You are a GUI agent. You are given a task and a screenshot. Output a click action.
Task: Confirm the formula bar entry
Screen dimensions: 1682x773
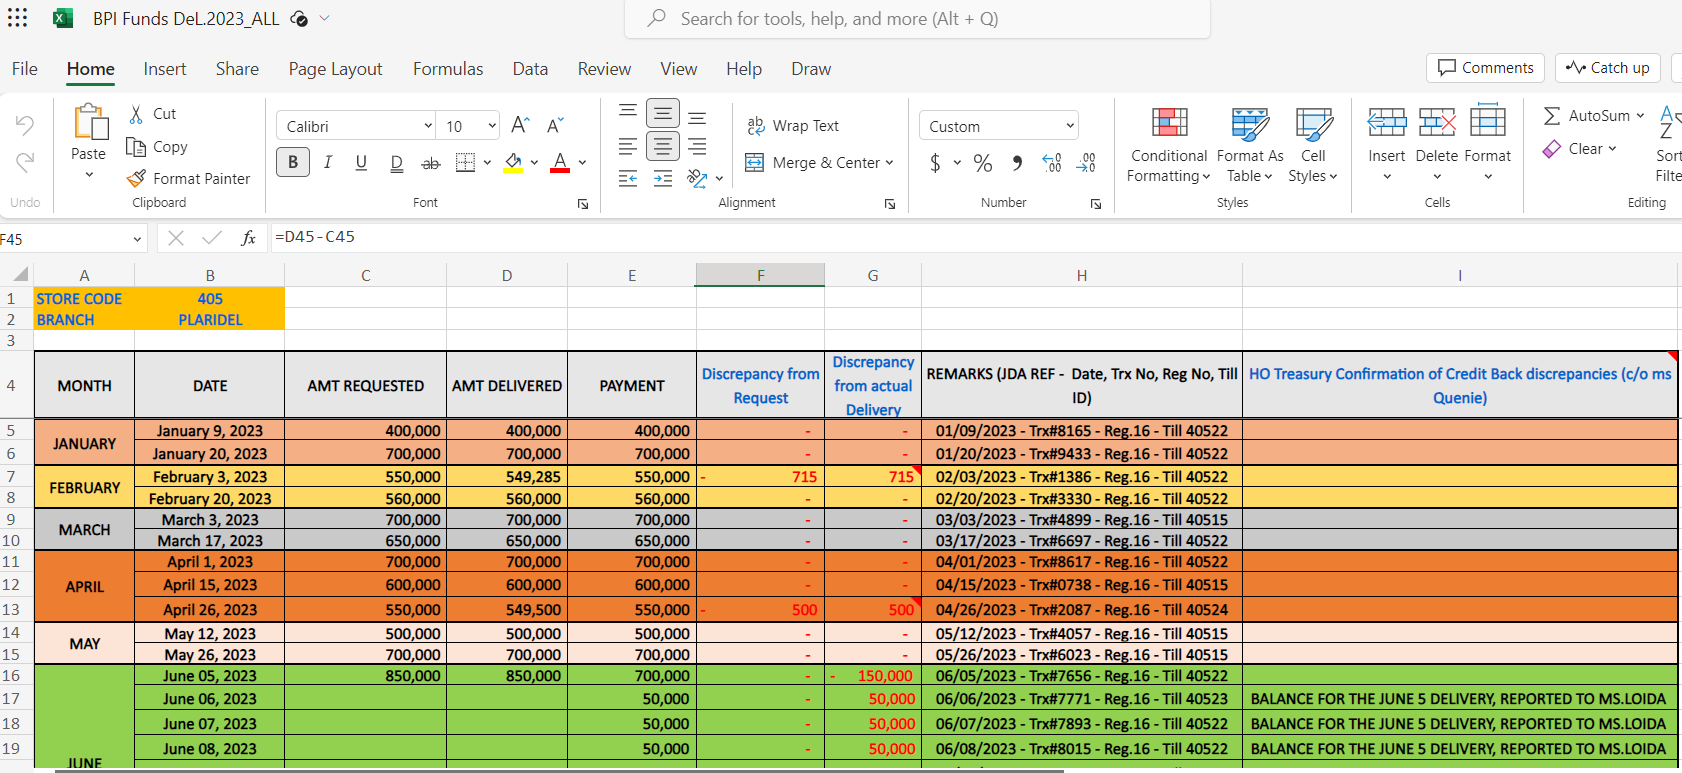[x=212, y=238]
